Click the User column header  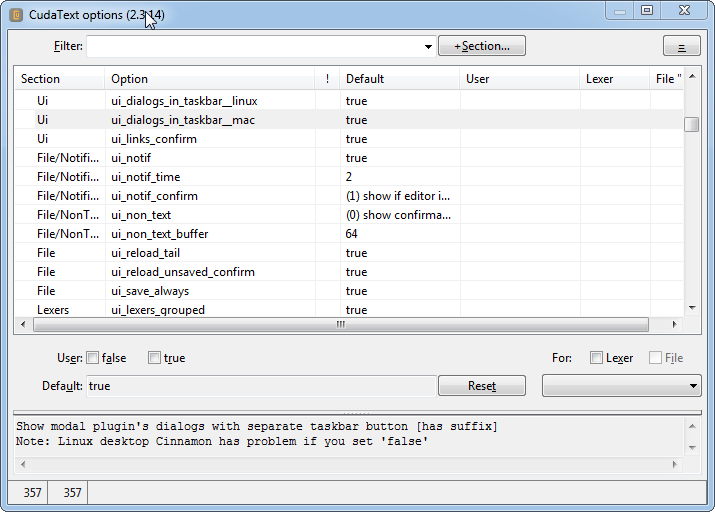[x=519, y=79]
